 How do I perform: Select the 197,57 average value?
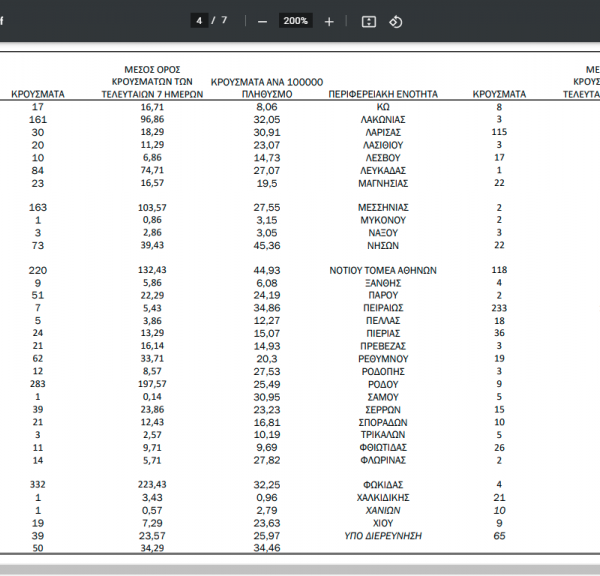152,384
